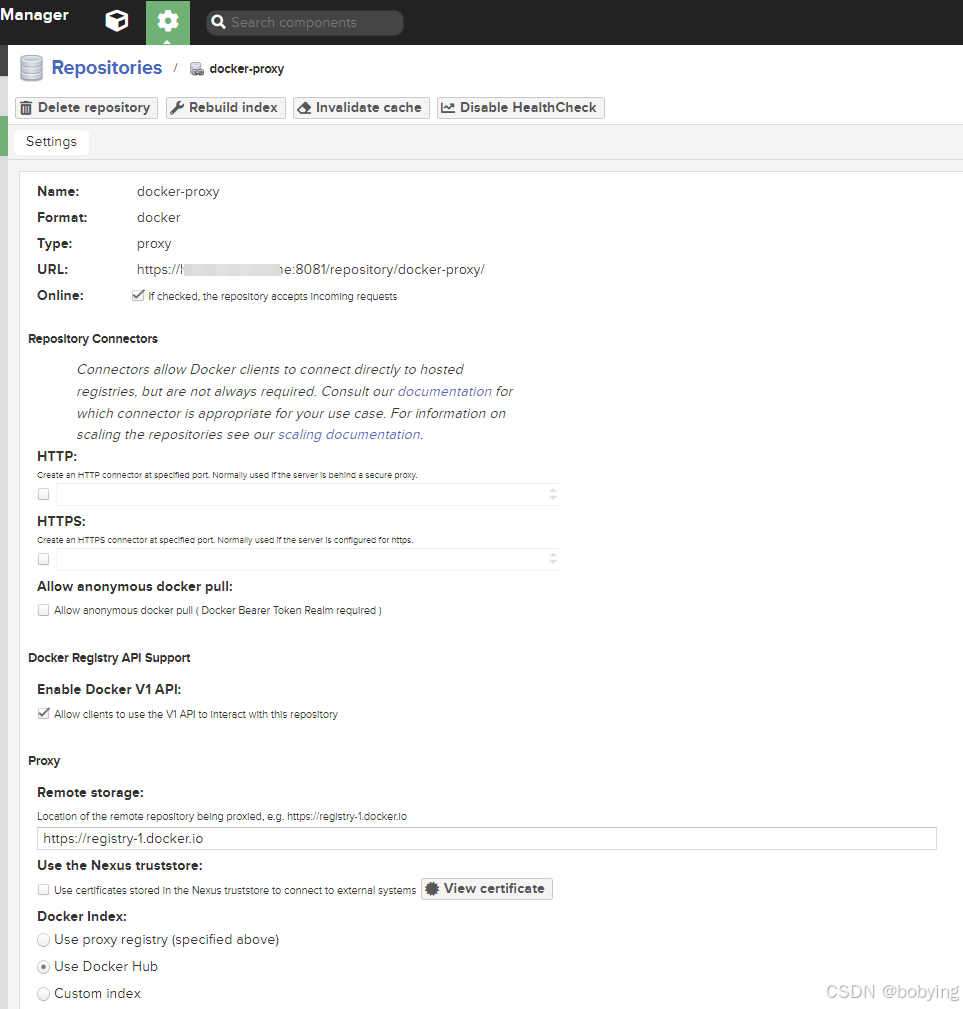Viewport: 963px width, 1009px height.
Task: Click the 'Remote storage:' label
Action: pyautogui.click(x=90, y=793)
